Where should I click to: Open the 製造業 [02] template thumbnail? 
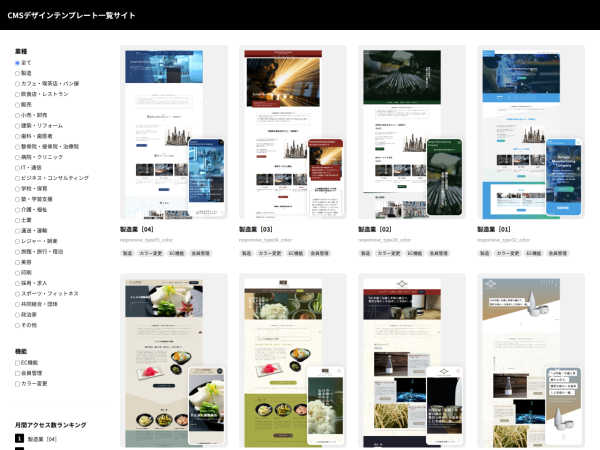click(412, 132)
